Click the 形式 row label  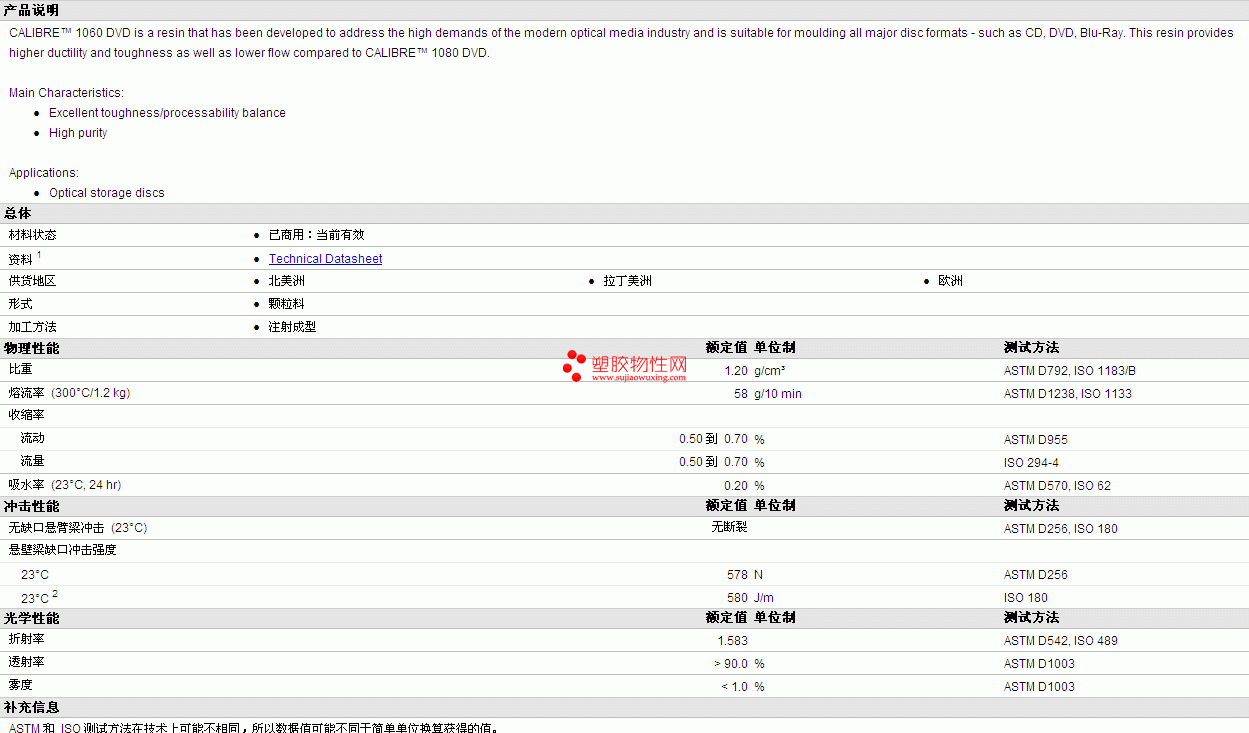coord(21,304)
